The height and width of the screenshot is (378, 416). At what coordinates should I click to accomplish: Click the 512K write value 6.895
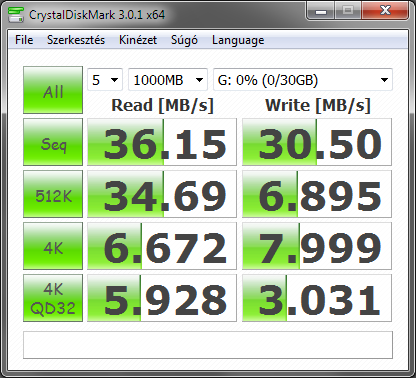[x=317, y=194]
